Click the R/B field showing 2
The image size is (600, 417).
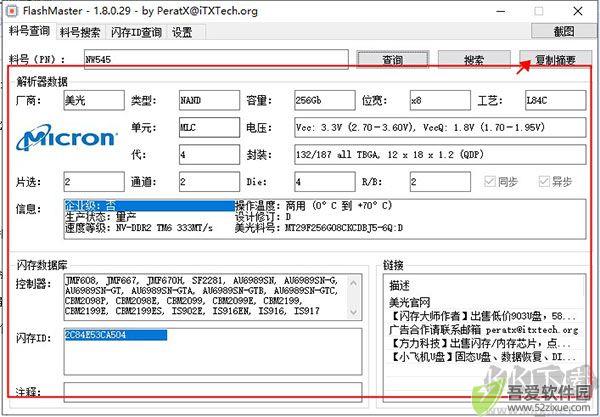pyautogui.click(x=440, y=182)
